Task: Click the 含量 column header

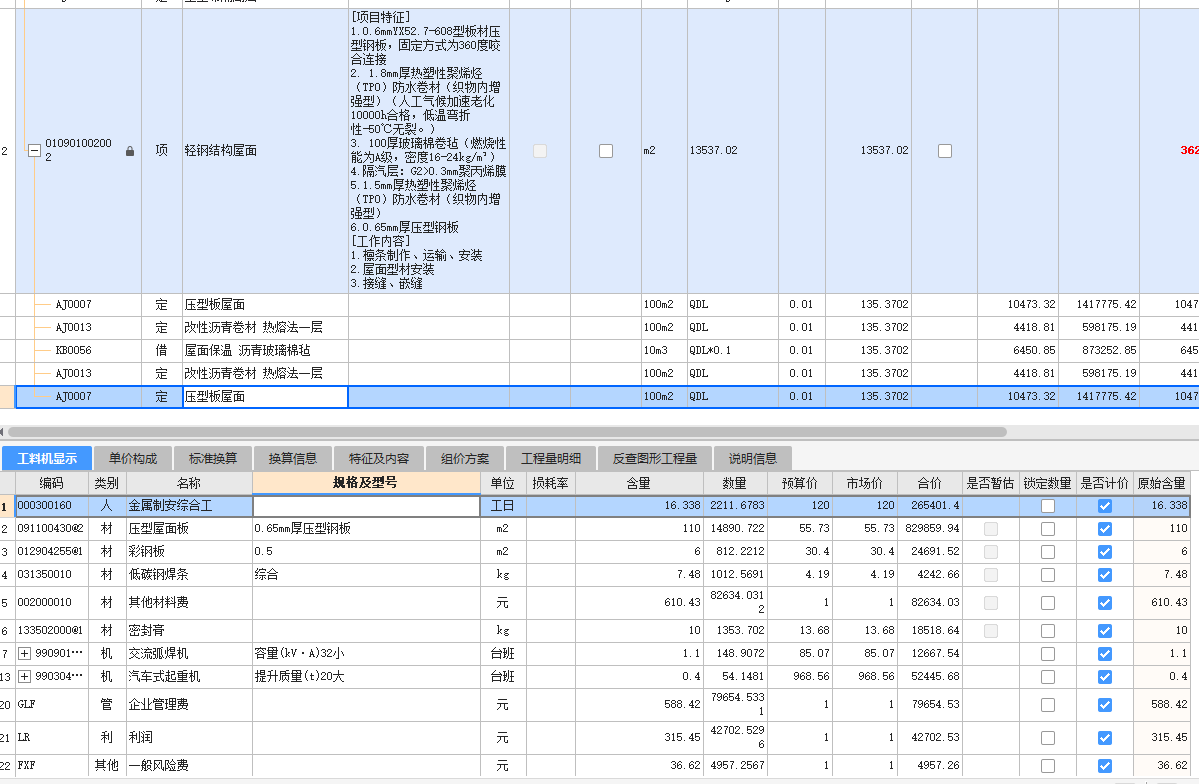Action: (639, 483)
